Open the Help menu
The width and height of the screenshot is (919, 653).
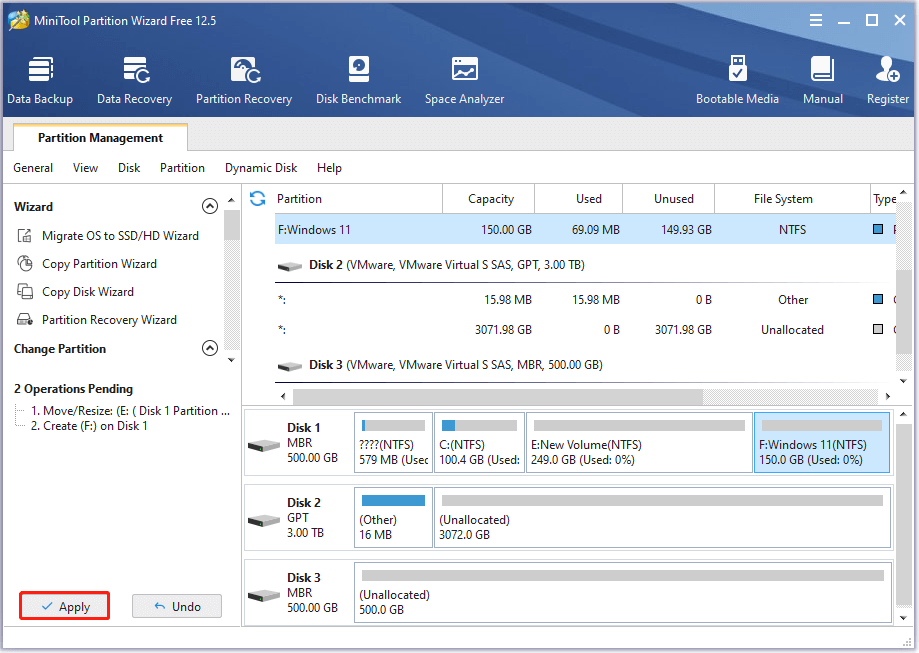pos(329,168)
